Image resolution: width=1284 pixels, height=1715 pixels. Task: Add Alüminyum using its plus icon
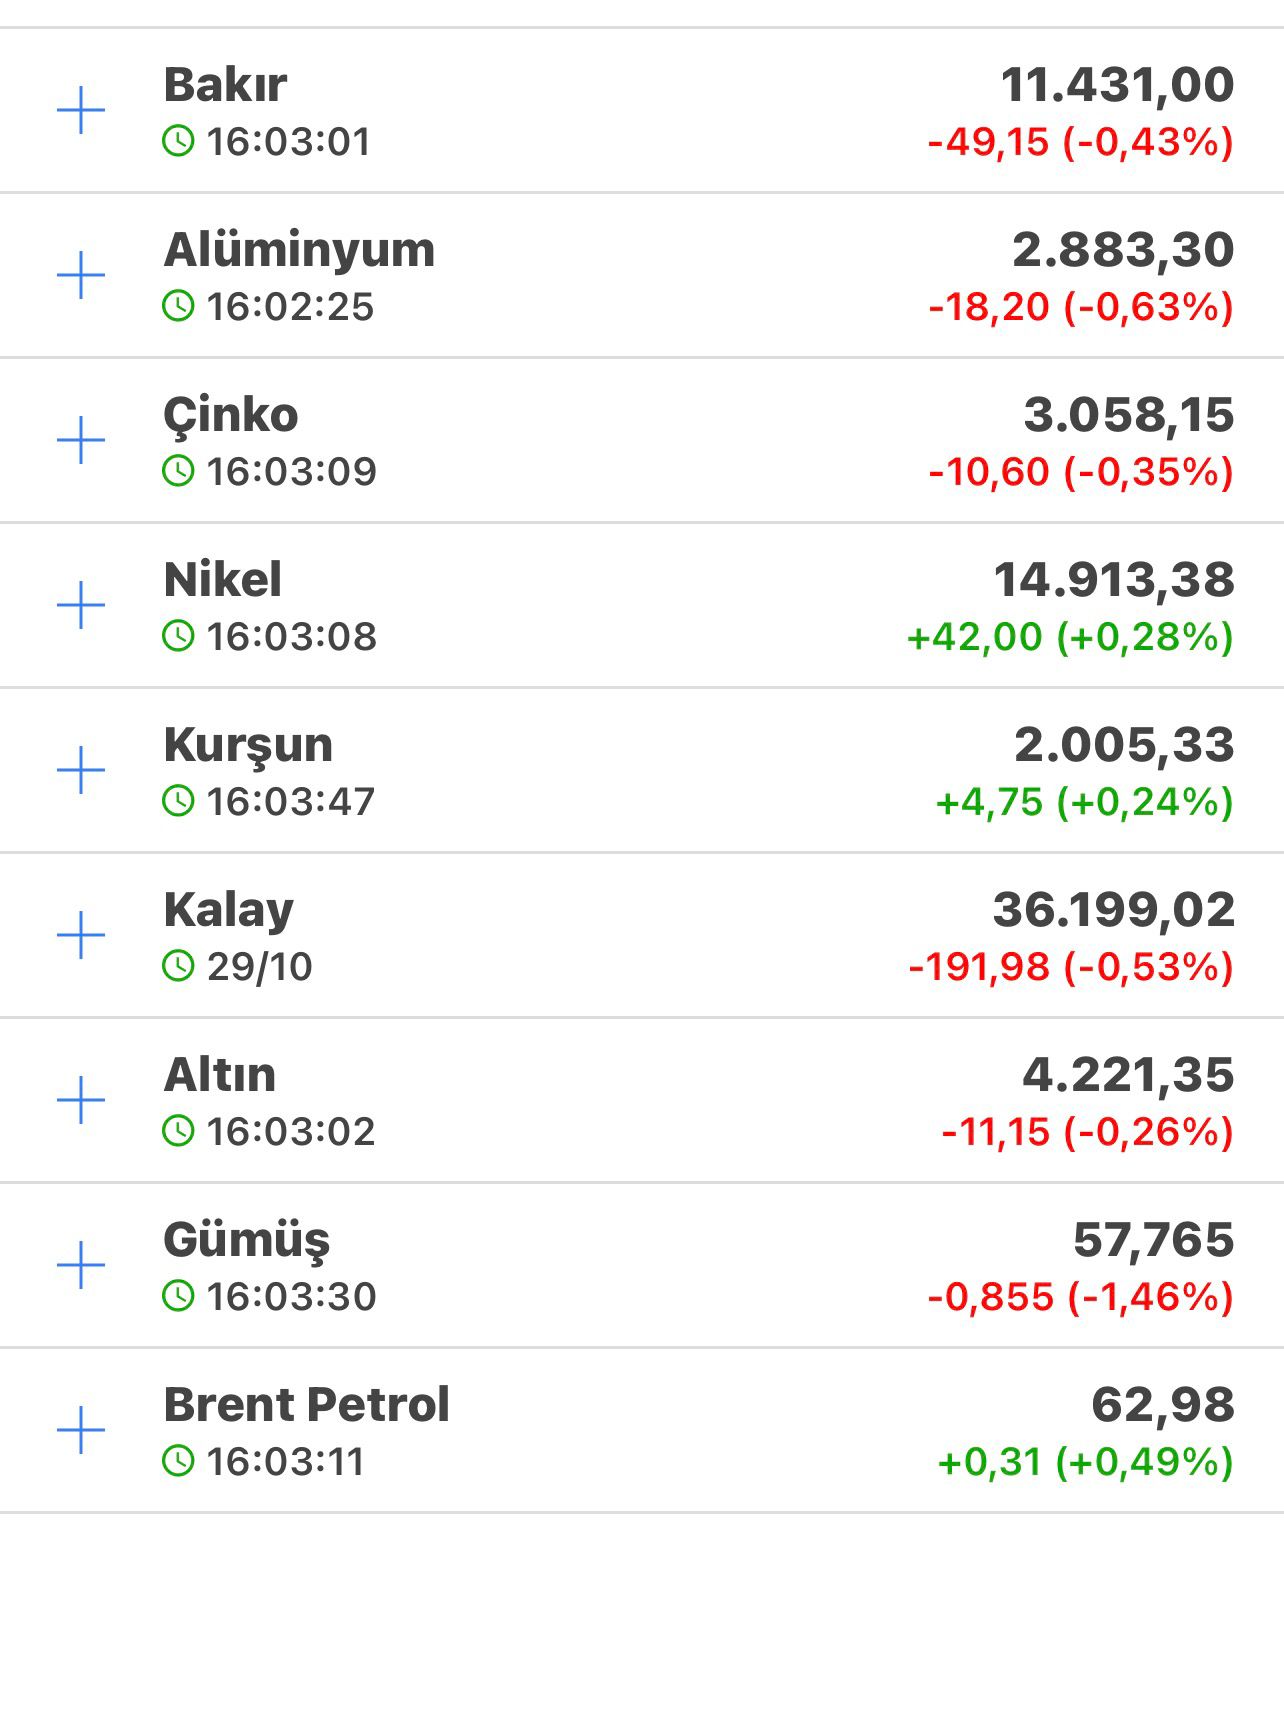pyautogui.click(x=81, y=275)
